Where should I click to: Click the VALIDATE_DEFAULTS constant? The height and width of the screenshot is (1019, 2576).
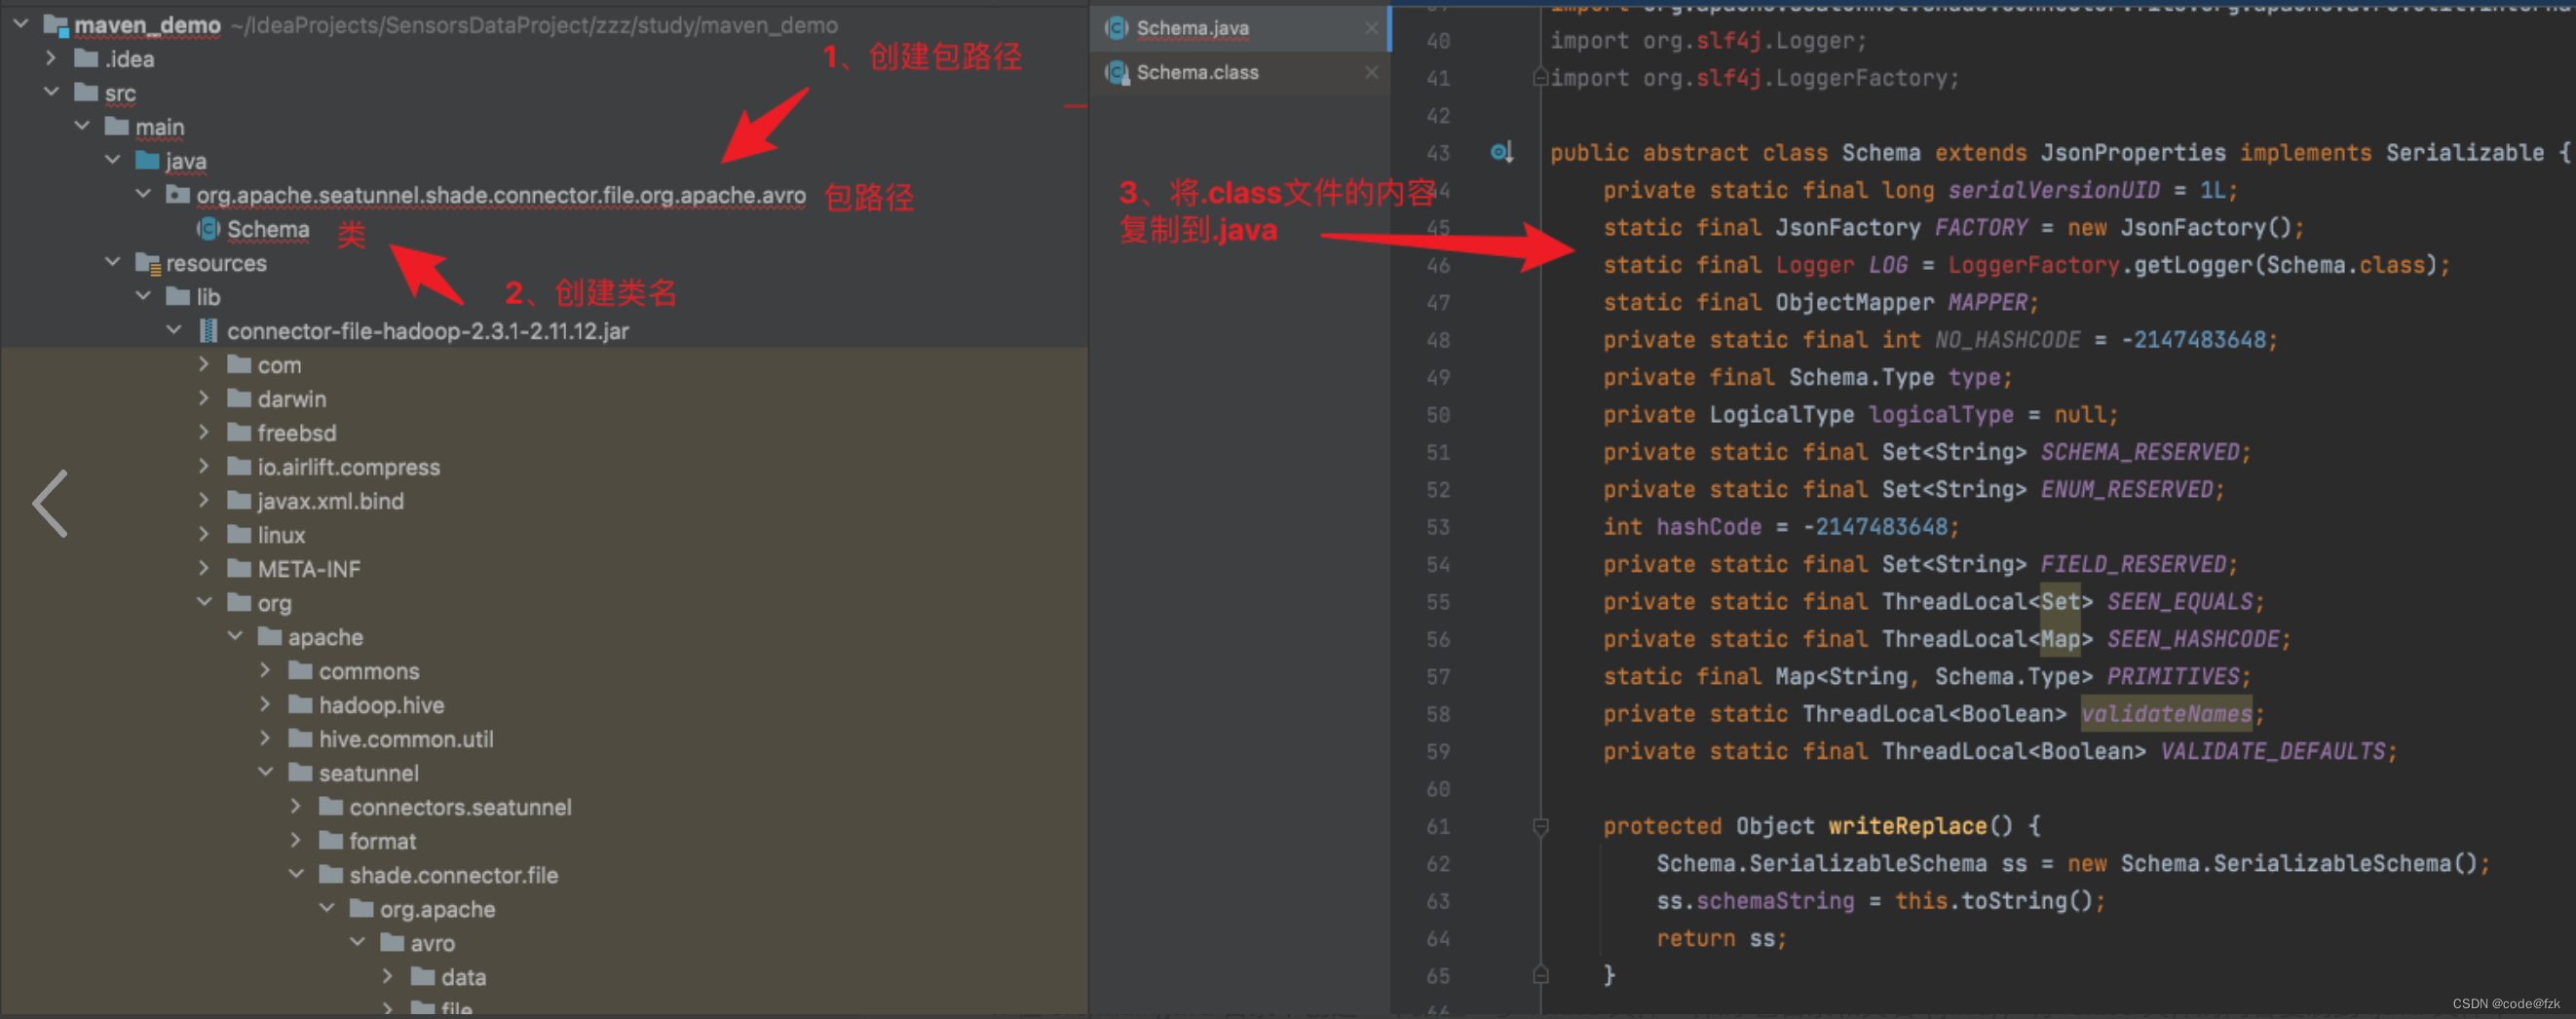(2273, 751)
